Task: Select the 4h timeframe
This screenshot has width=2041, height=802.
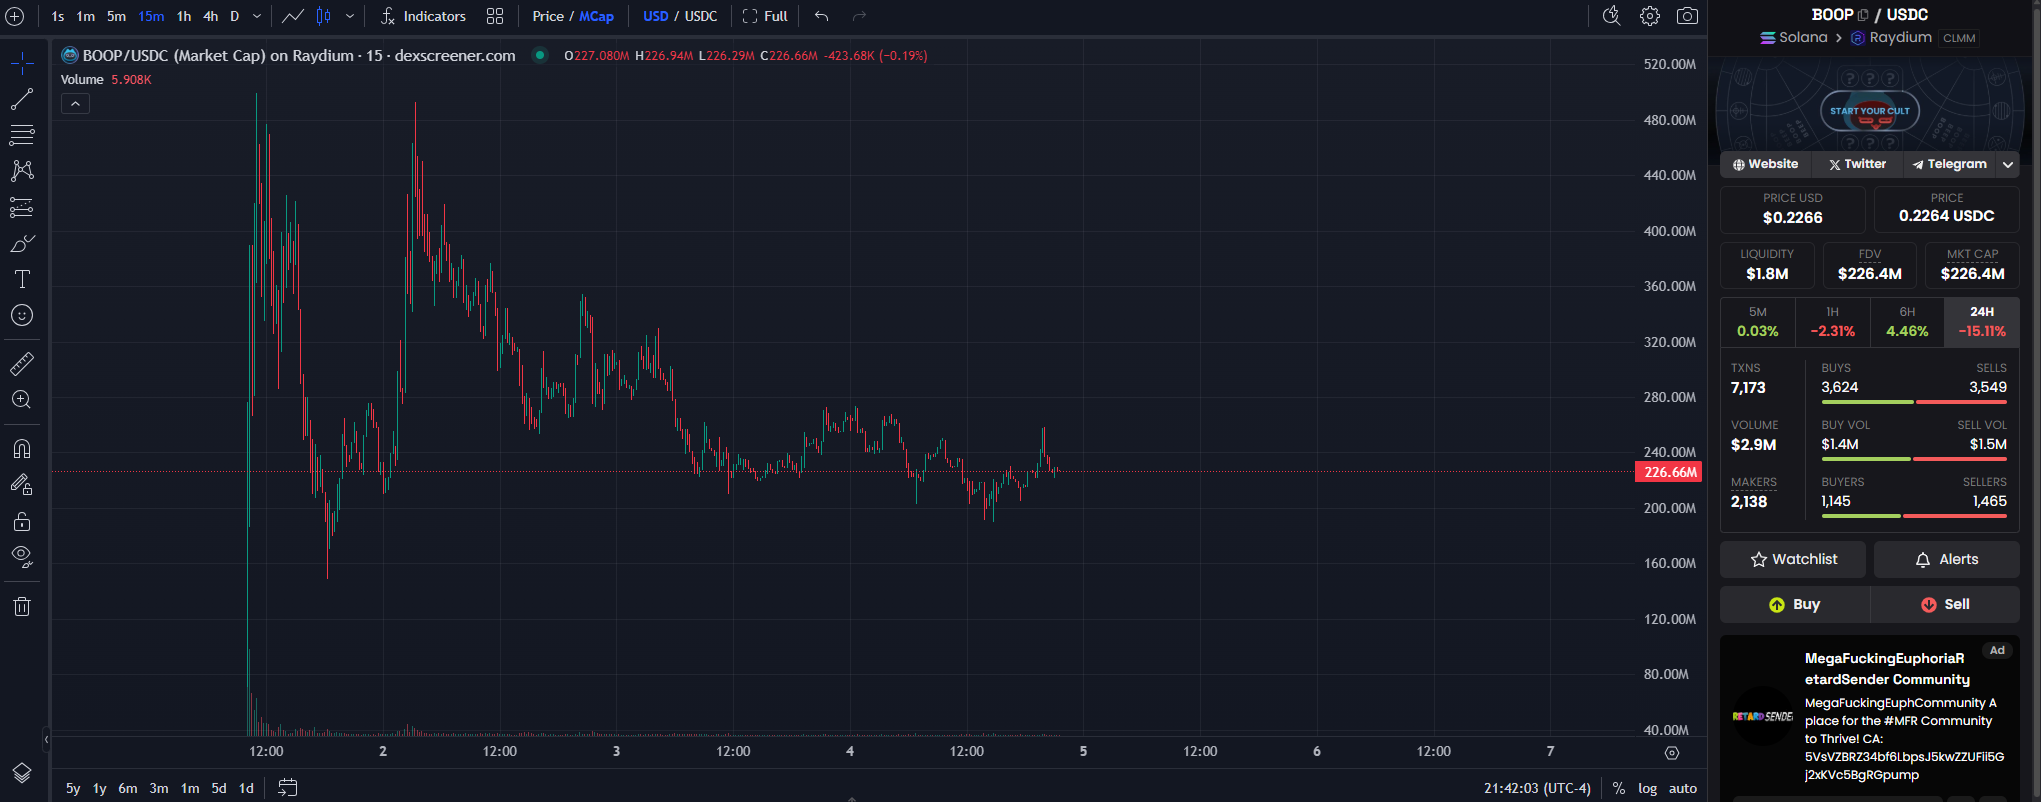Action: pyautogui.click(x=211, y=16)
